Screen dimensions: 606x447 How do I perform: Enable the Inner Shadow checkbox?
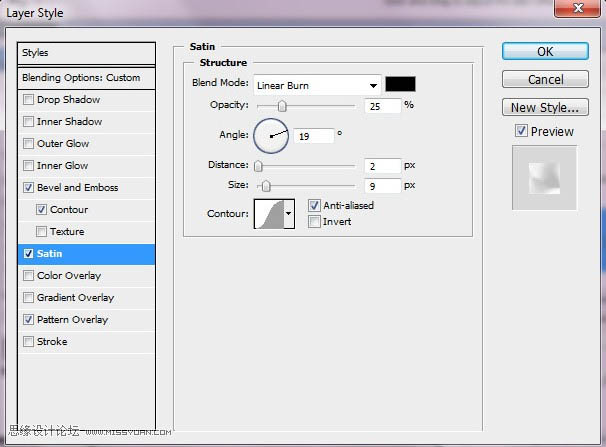pos(28,122)
